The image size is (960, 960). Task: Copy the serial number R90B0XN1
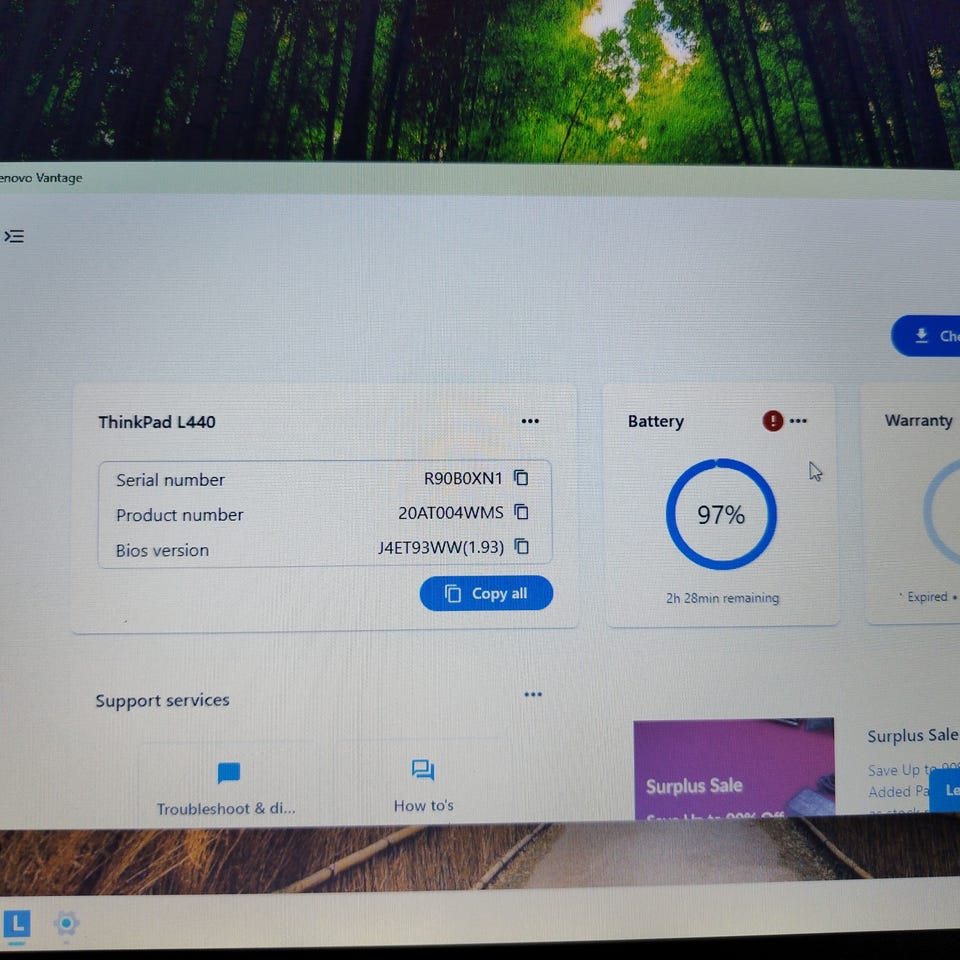click(521, 478)
